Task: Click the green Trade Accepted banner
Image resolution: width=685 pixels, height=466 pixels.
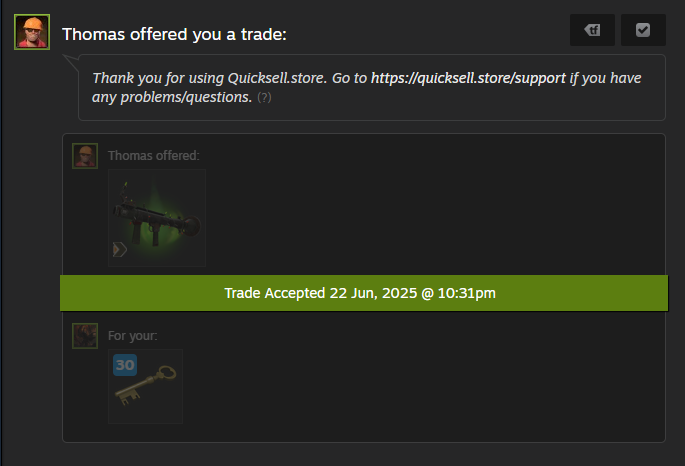Action: (x=364, y=293)
